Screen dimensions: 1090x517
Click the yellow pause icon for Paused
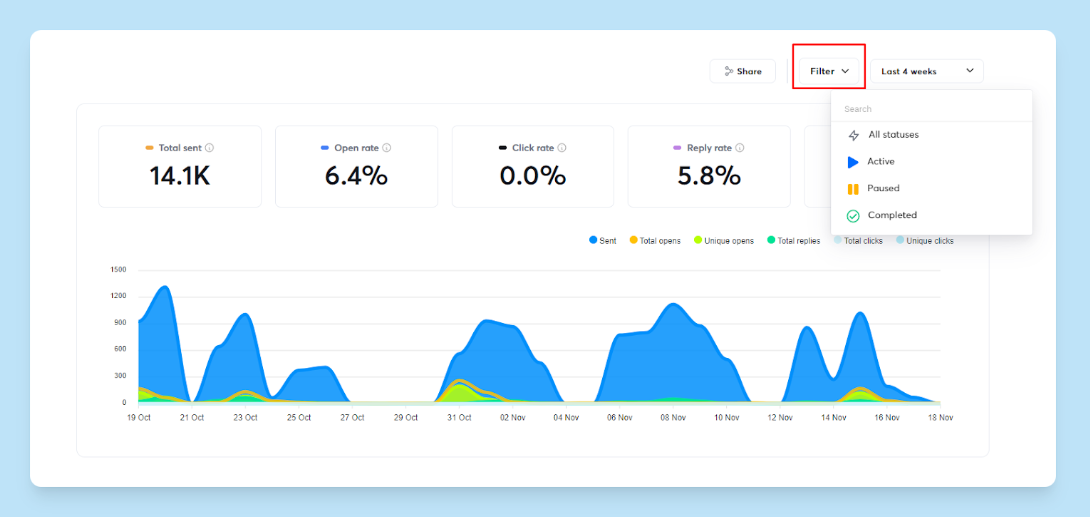(x=853, y=189)
